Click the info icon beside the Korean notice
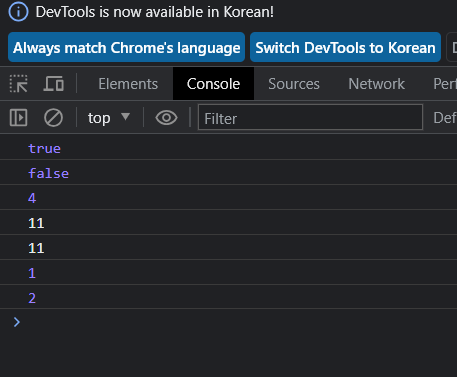The width and height of the screenshot is (457, 377). tap(18, 12)
